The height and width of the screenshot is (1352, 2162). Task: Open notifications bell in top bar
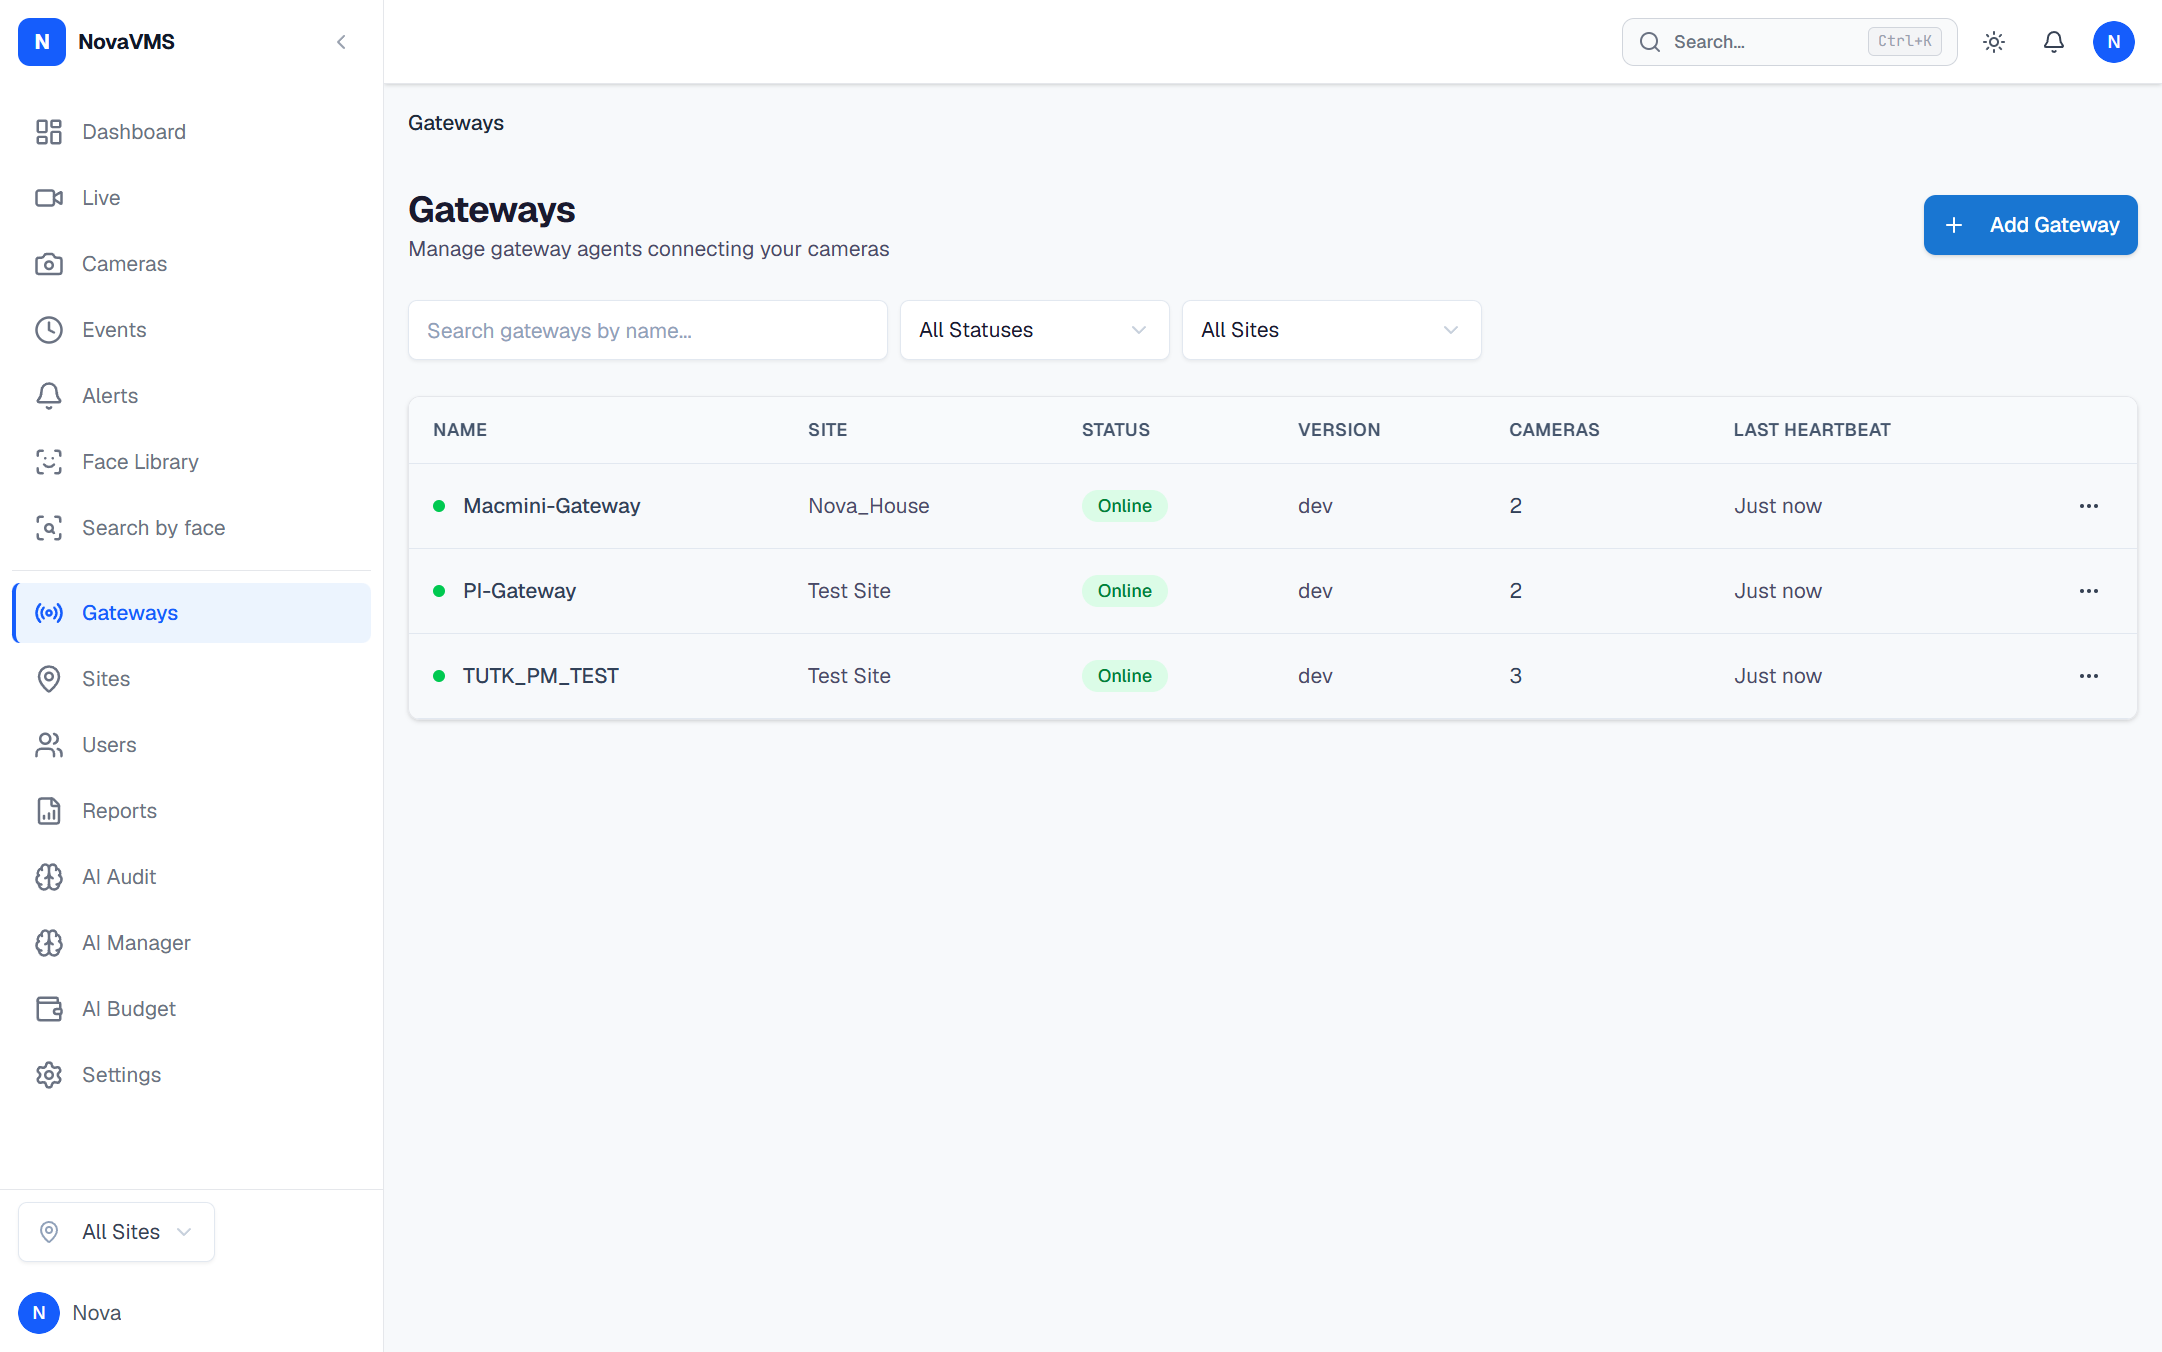click(2054, 42)
